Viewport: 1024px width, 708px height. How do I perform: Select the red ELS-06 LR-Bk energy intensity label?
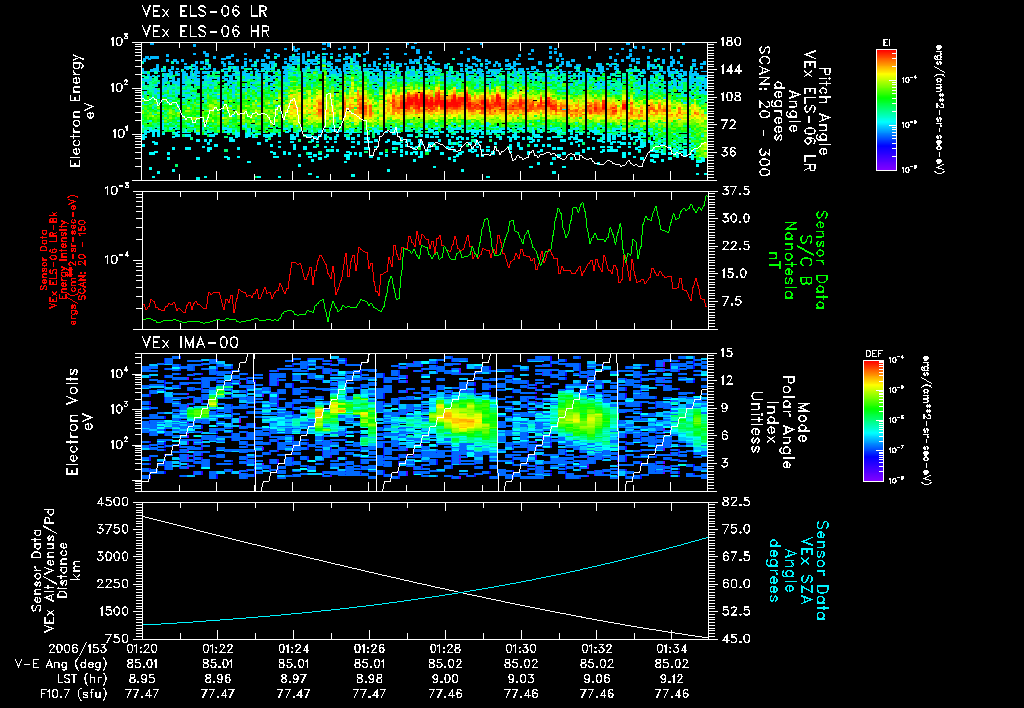(63, 260)
